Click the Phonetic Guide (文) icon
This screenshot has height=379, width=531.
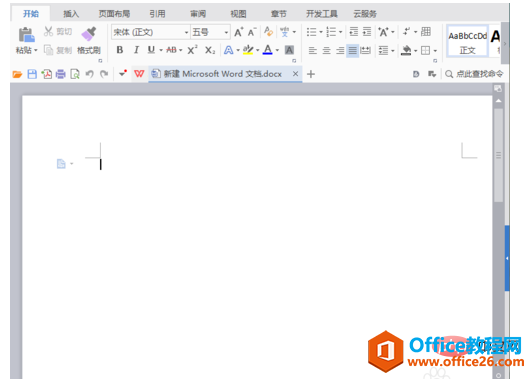click(284, 32)
